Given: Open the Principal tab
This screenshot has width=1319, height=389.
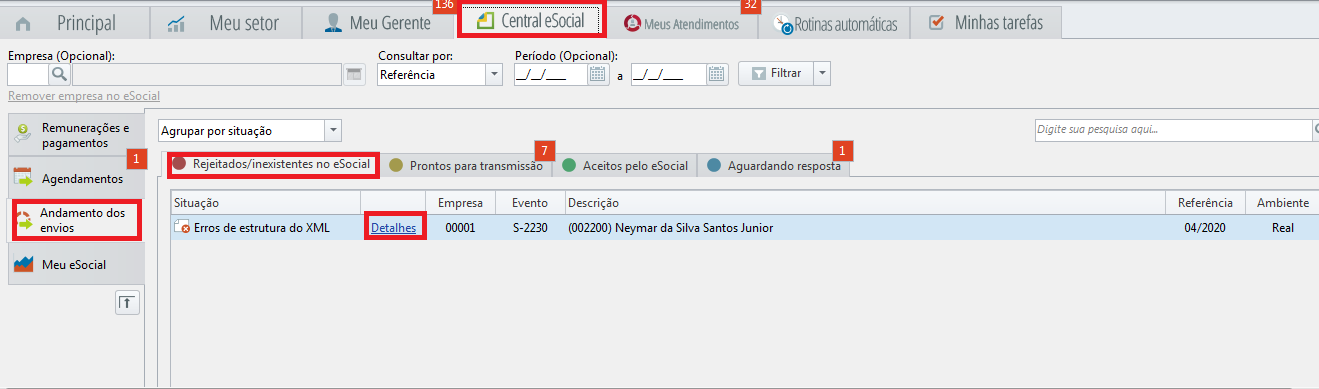Looking at the screenshot, I should click(x=74, y=22).
